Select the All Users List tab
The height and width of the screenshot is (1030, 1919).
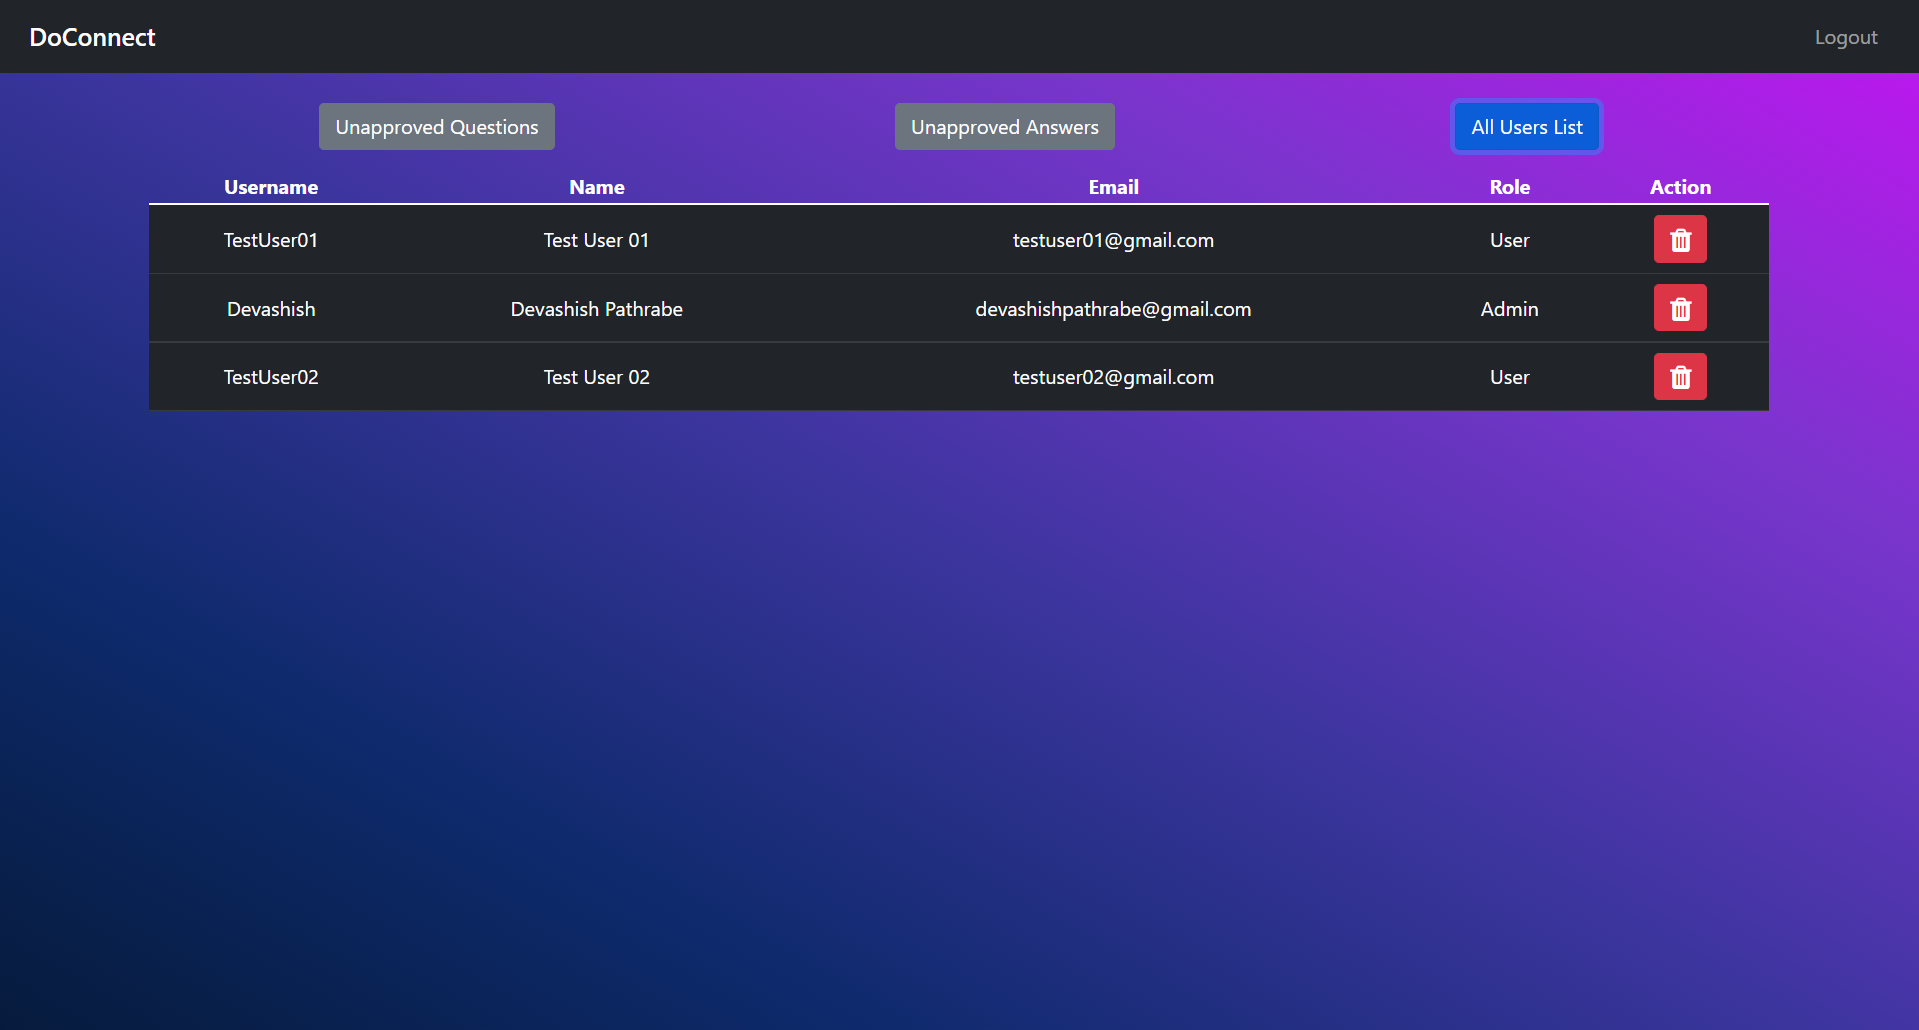click(x=1527, y=127)
